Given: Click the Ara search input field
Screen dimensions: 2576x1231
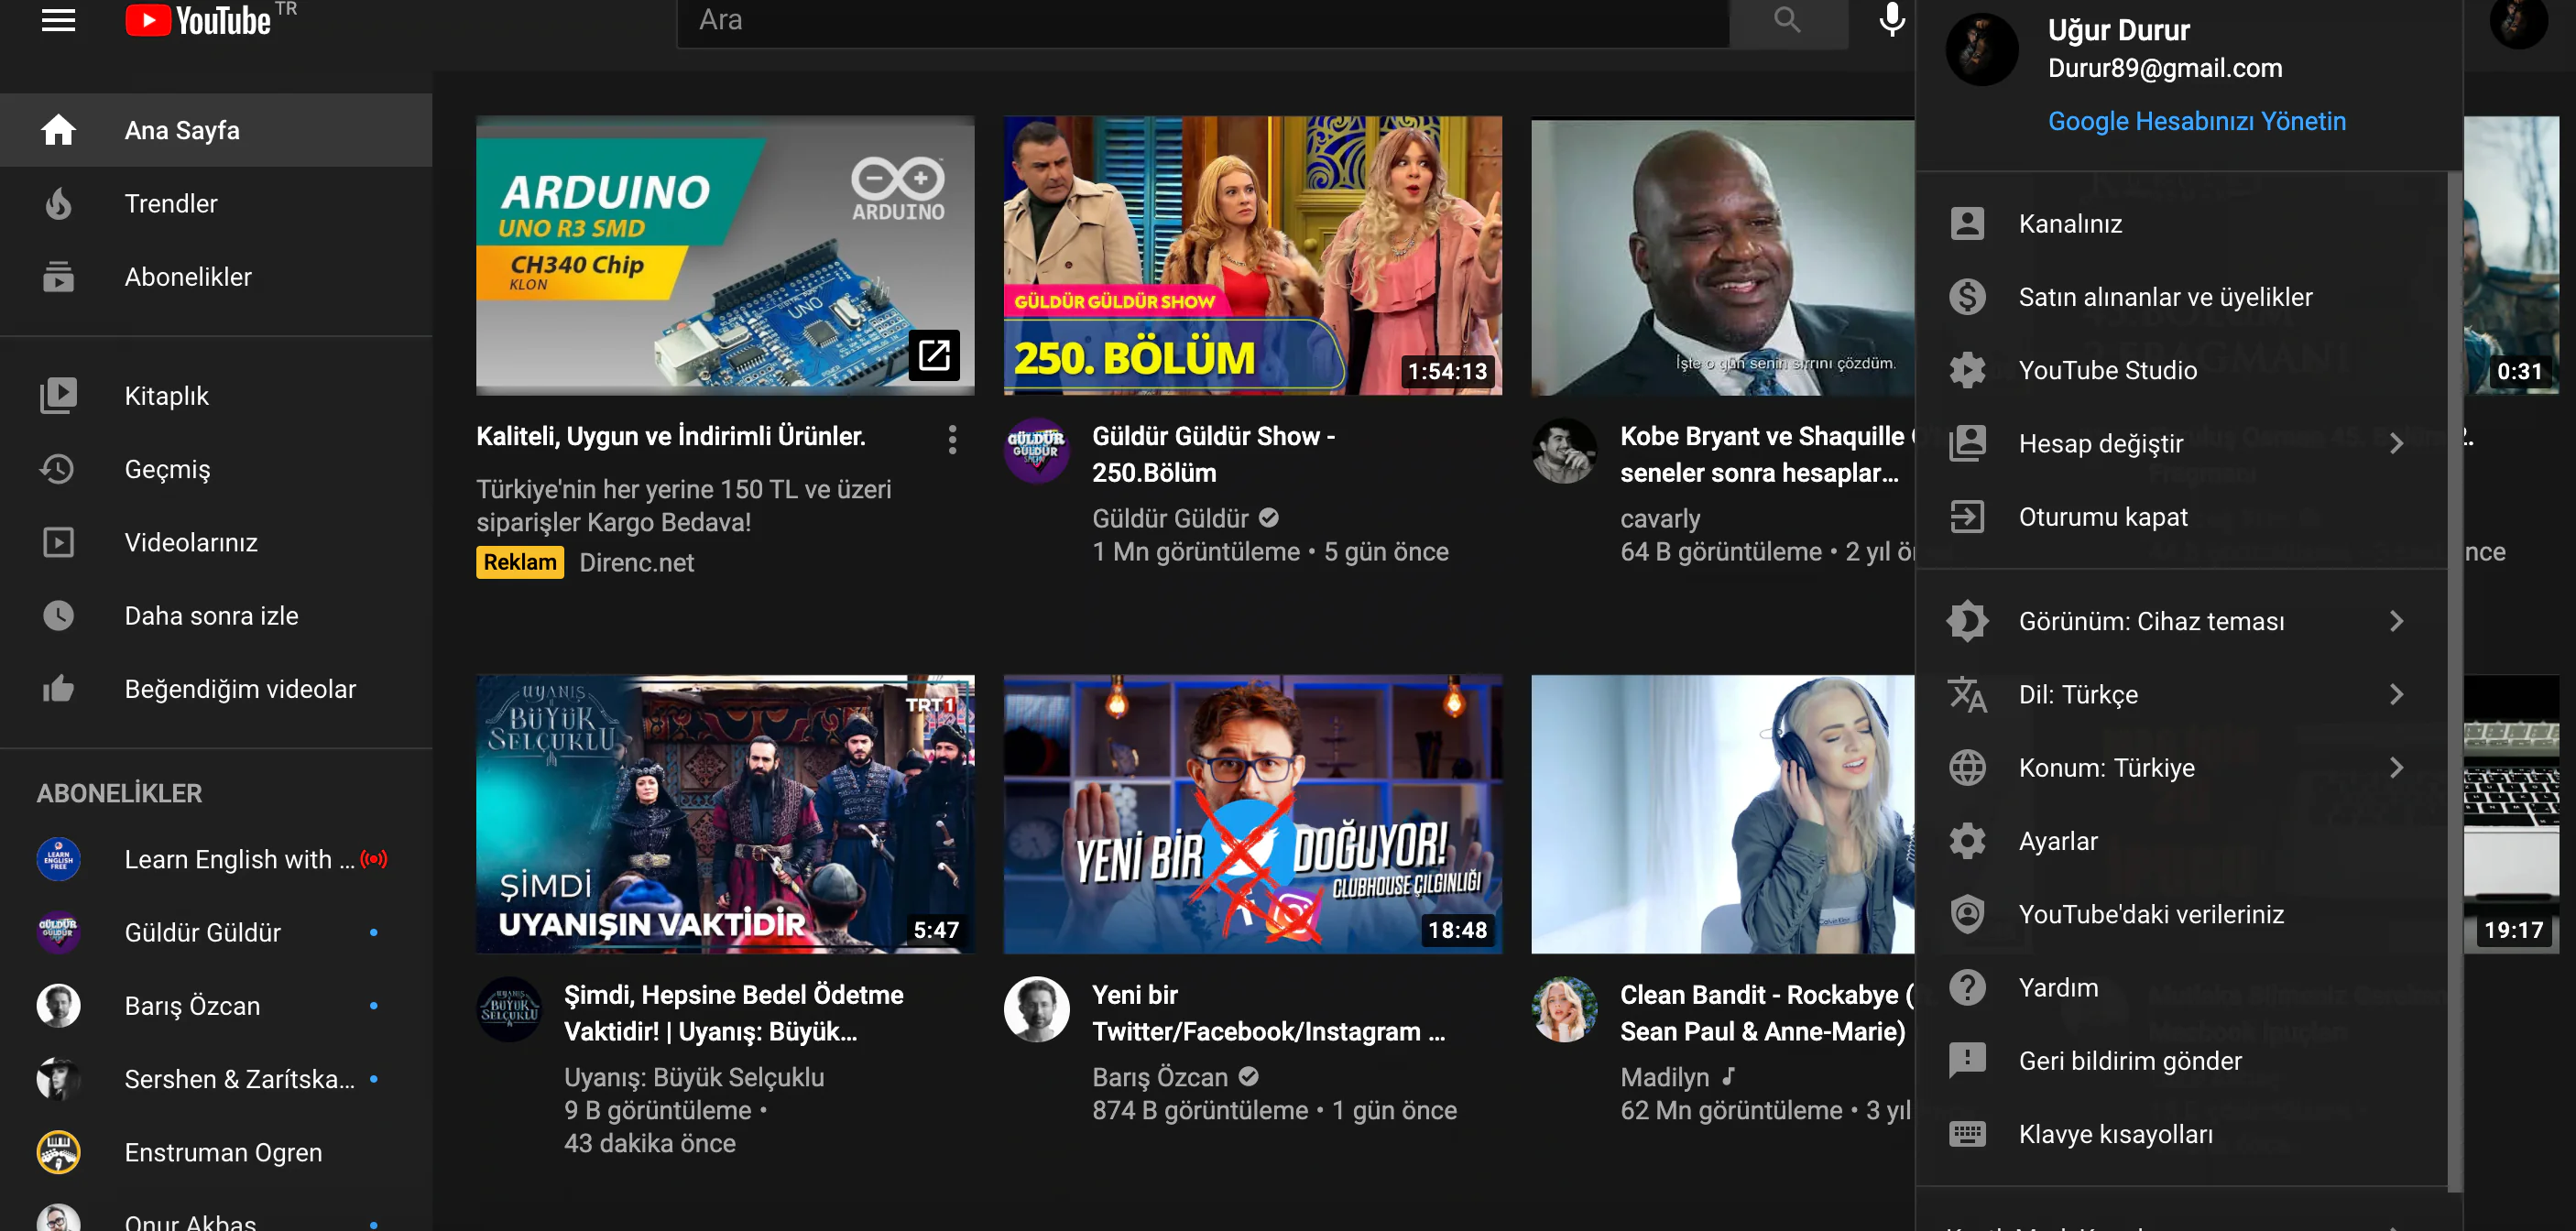Looking at the screenshot, I should [1200, 19].
